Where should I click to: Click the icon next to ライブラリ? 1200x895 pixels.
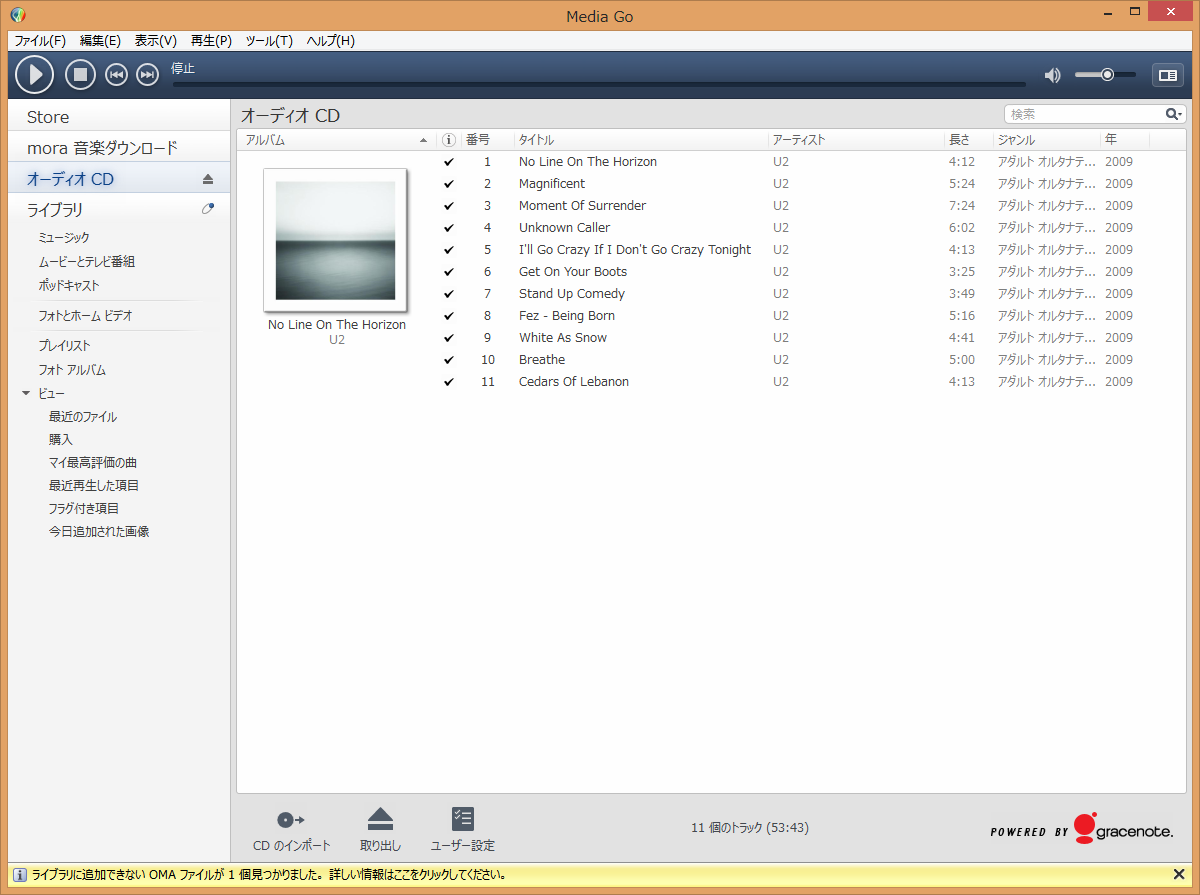click(208, 209)
